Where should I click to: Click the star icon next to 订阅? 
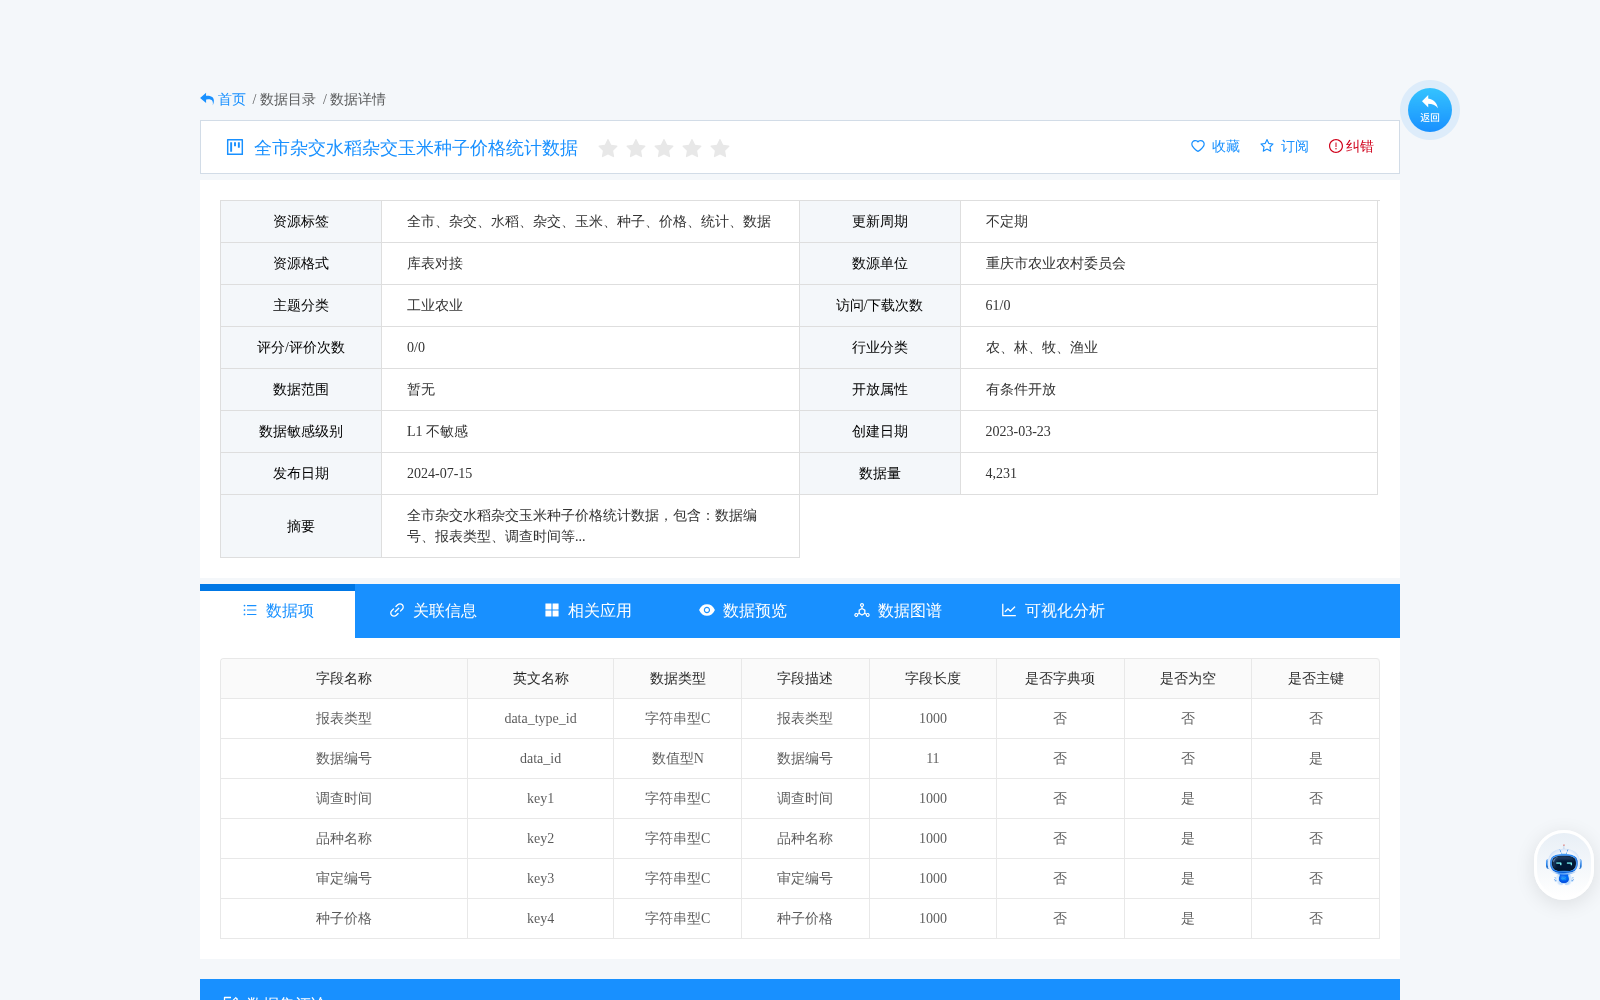pyautogui.click(x=1267, y=146)
